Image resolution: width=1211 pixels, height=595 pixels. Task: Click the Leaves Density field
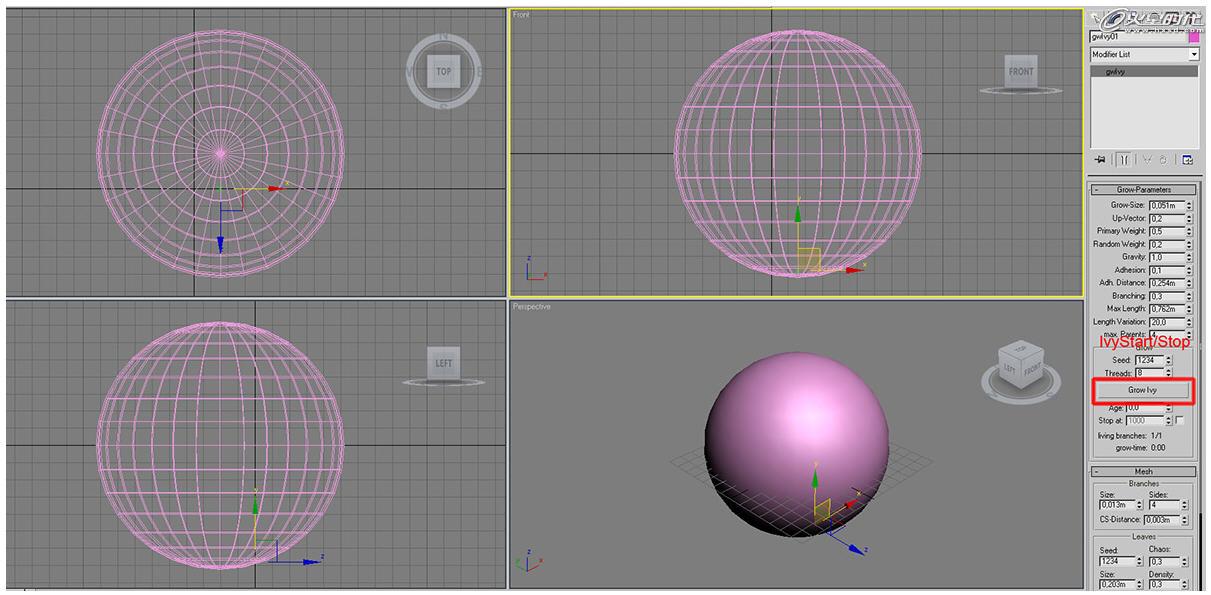pyautogui.click(x=1164, y=585)
